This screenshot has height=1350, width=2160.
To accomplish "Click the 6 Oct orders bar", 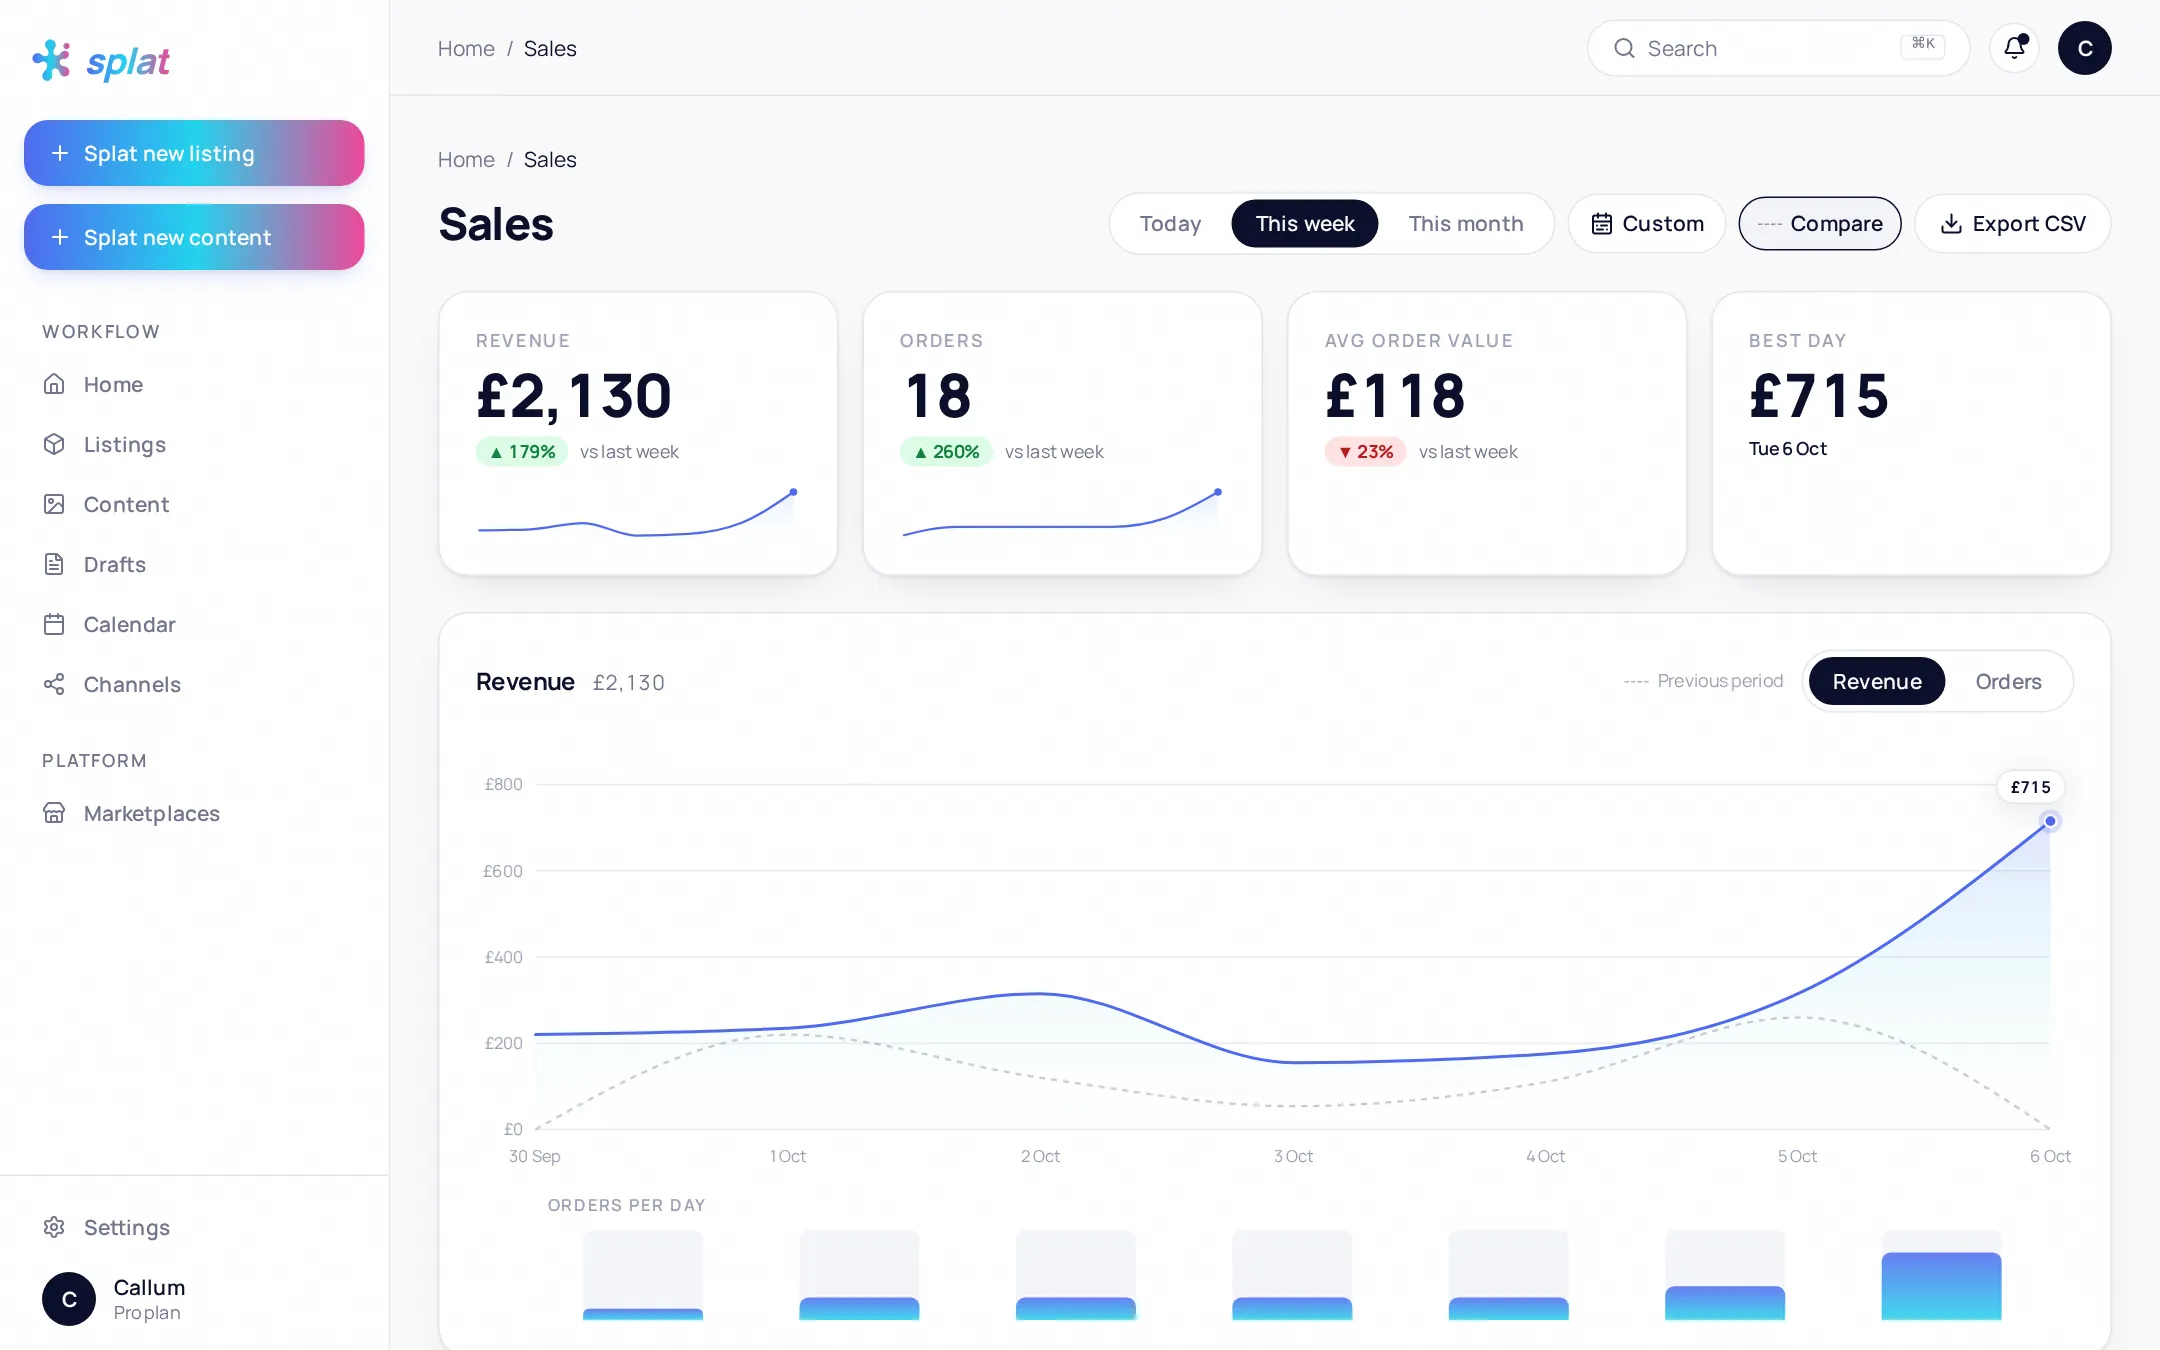I will (1941, 1286).
